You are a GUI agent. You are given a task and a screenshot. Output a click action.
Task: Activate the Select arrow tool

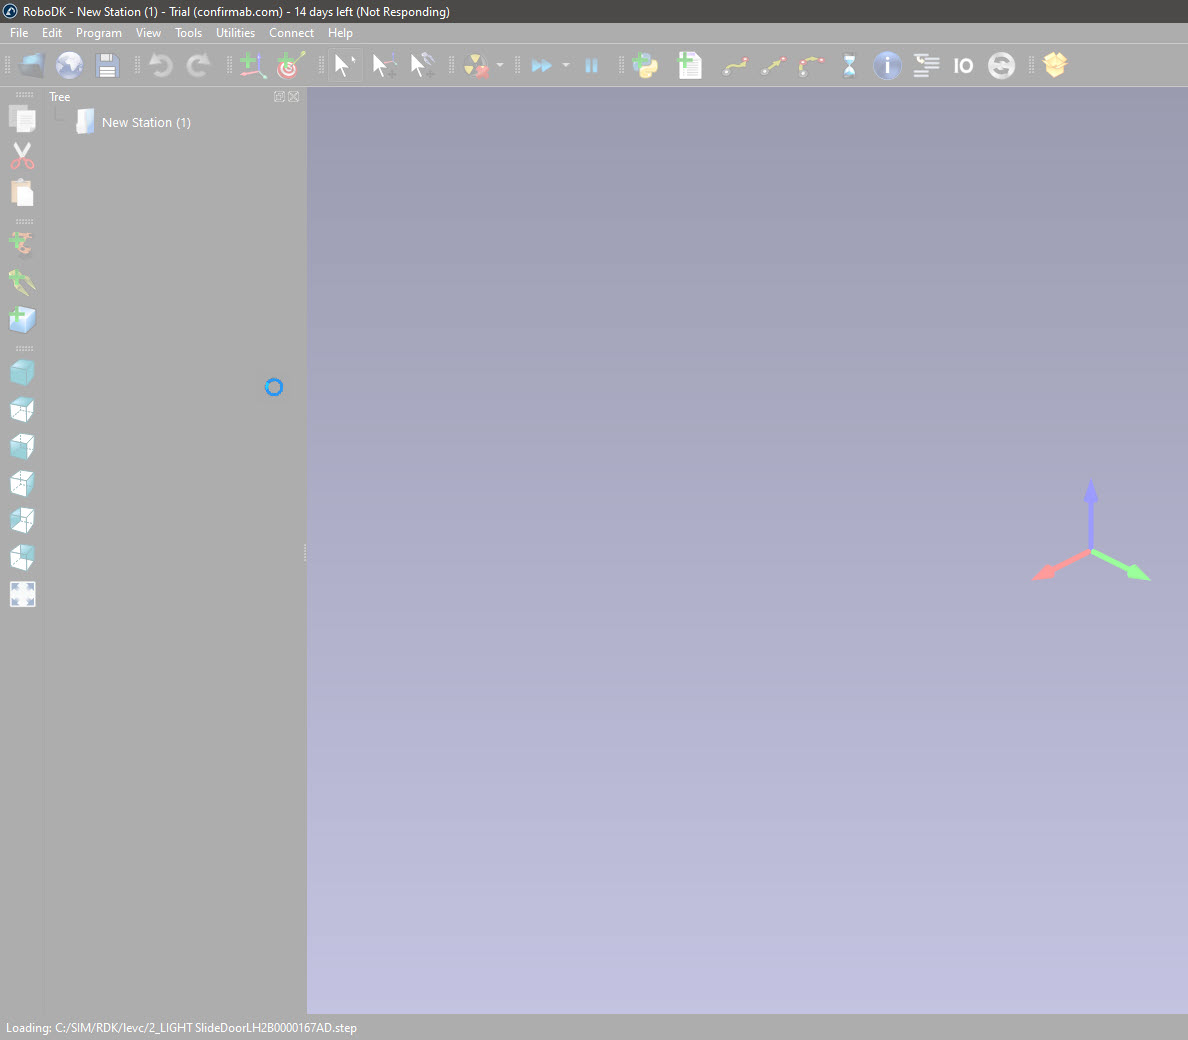pyautogui.click(x=345, y=66)
